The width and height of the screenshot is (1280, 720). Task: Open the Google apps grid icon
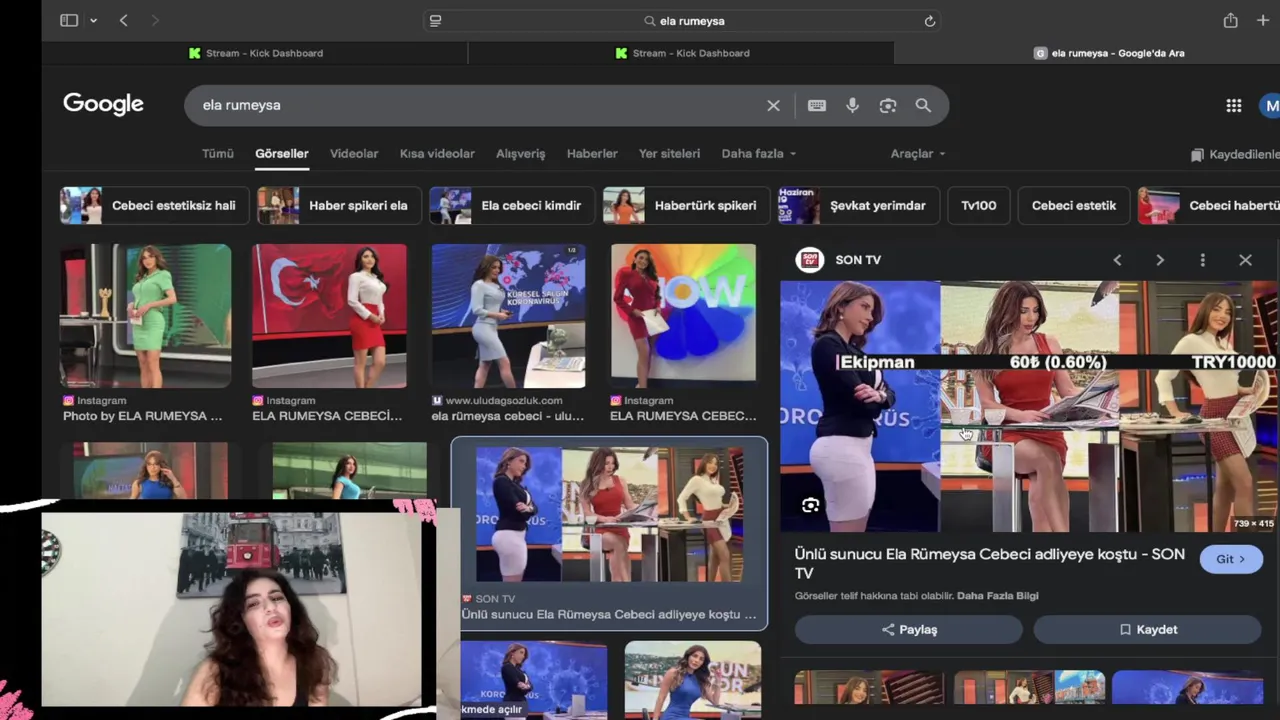coord(1234,106)
